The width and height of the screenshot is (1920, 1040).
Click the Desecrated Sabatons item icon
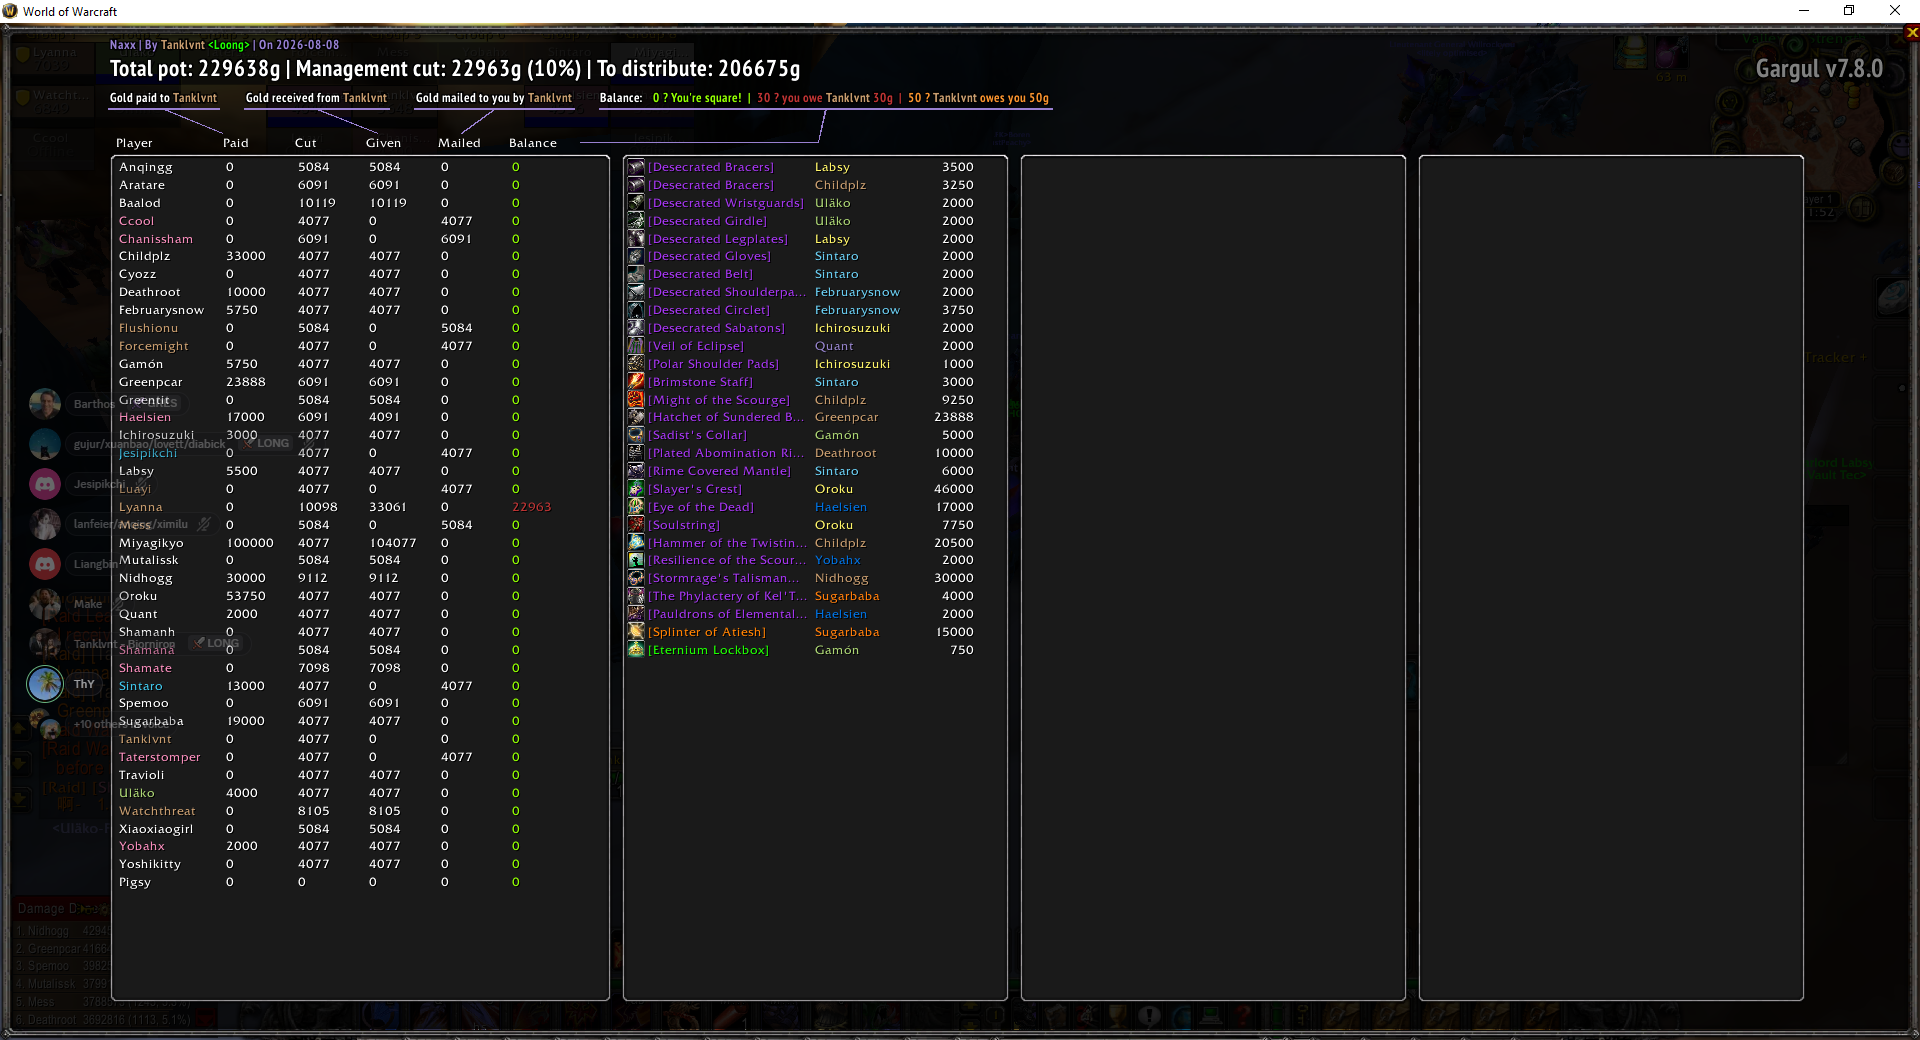tap(636, 328)
